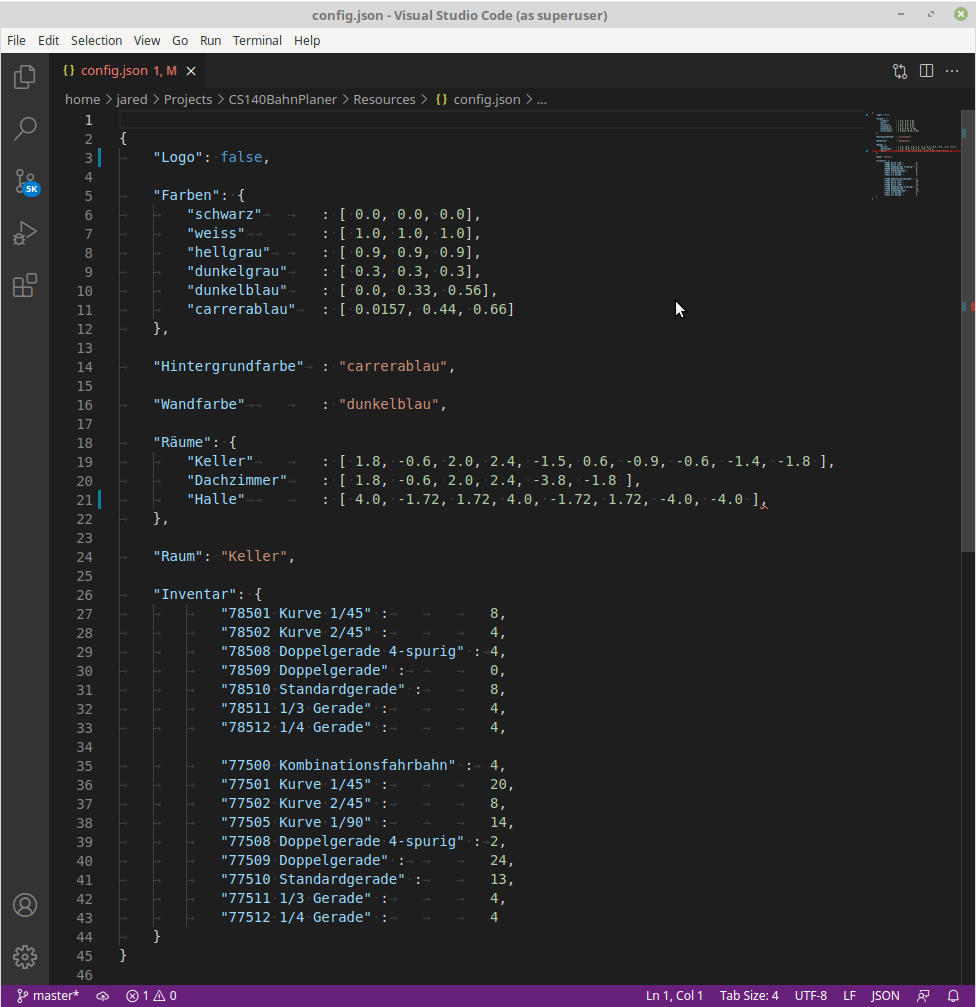Expand the breadcrumb ellipsis after config.json
The image size is (976, 1007).
(542, 100)
